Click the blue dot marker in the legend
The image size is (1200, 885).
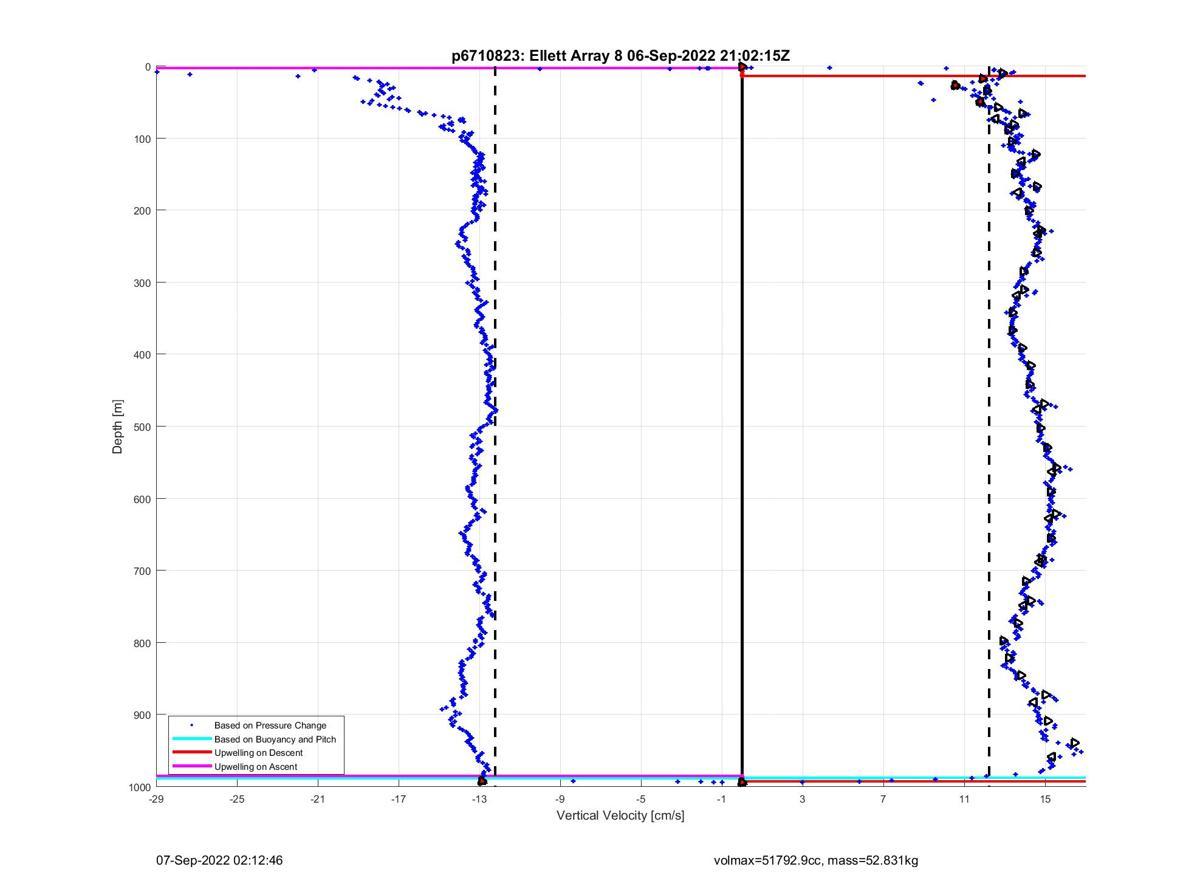[192, 725]
